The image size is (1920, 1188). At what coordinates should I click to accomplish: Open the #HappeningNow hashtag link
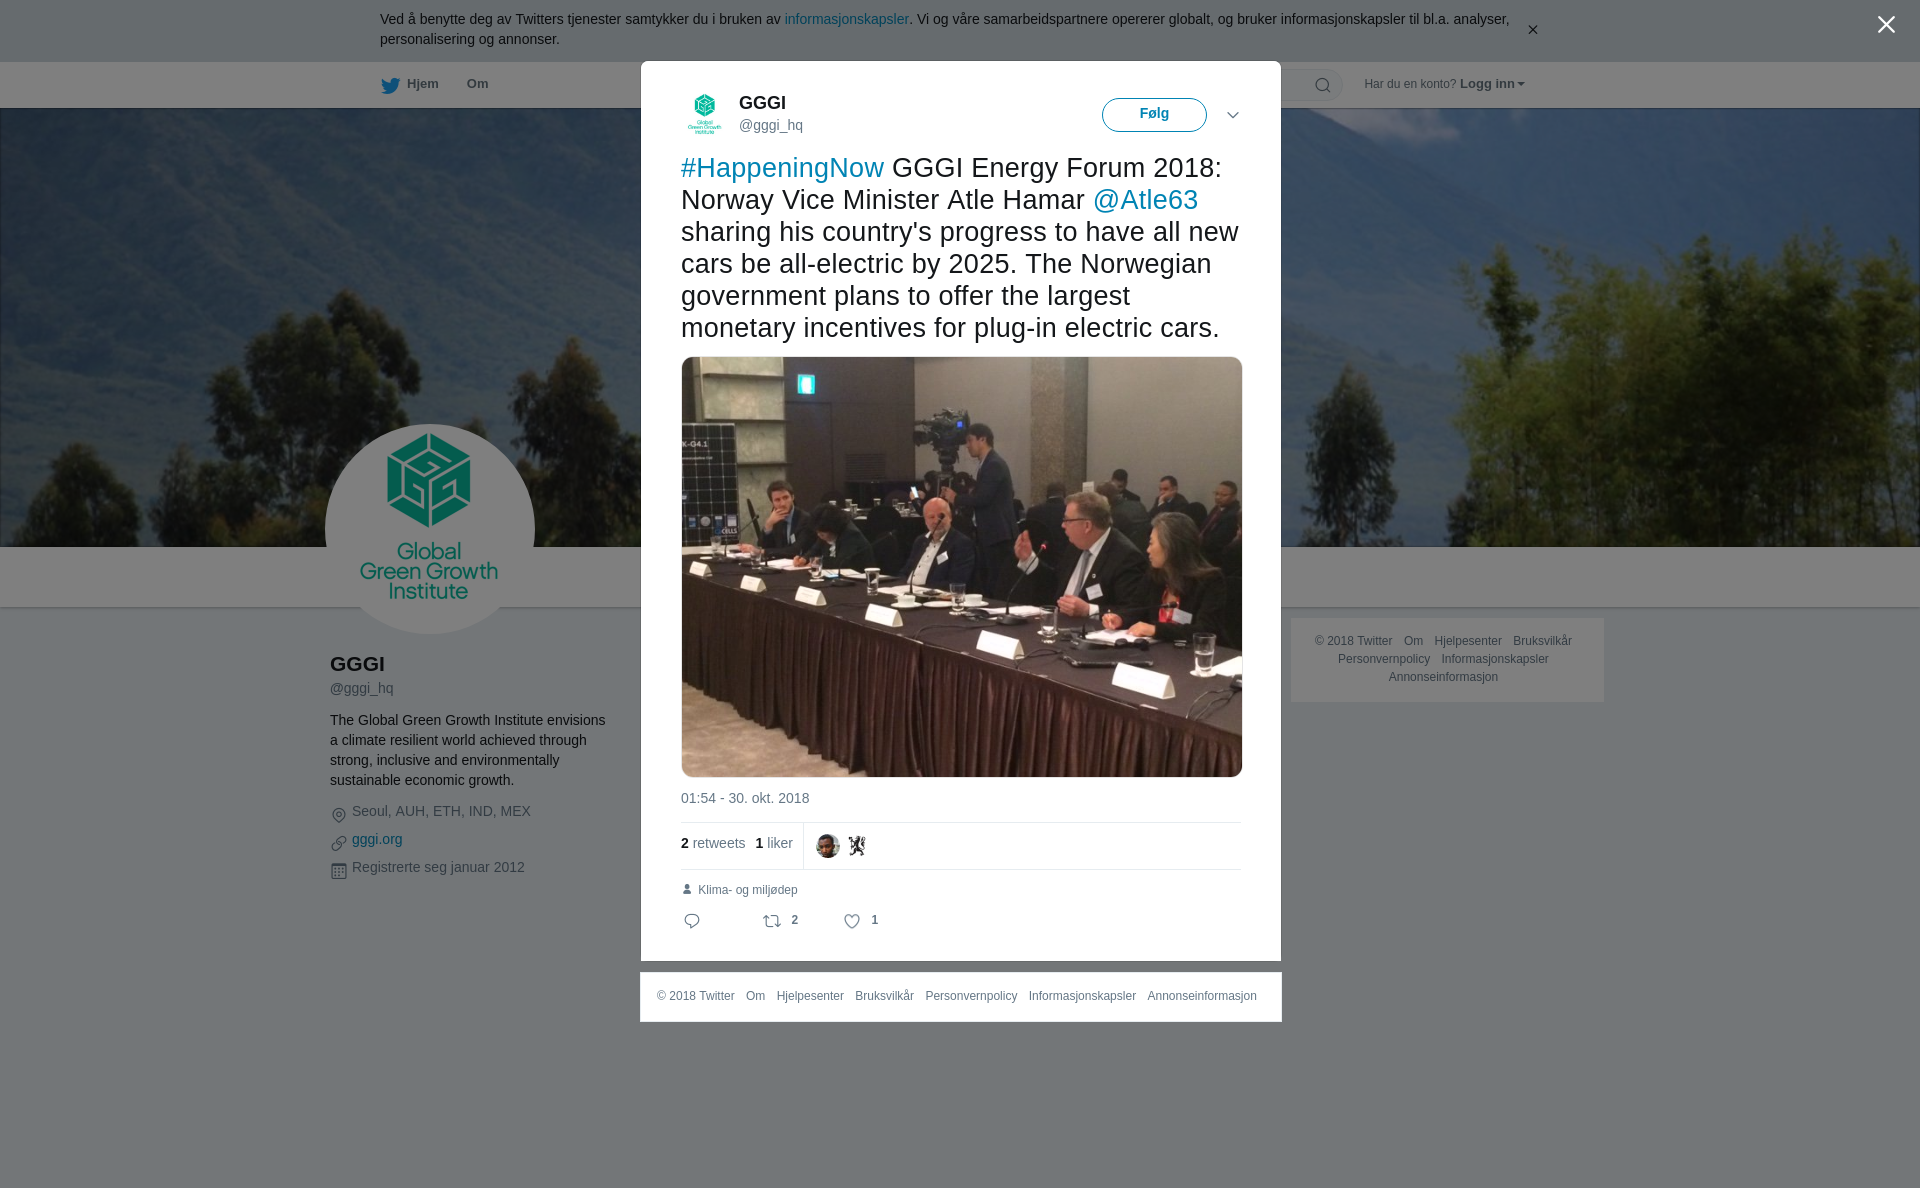pyautogui.click(x=782, y=168)
